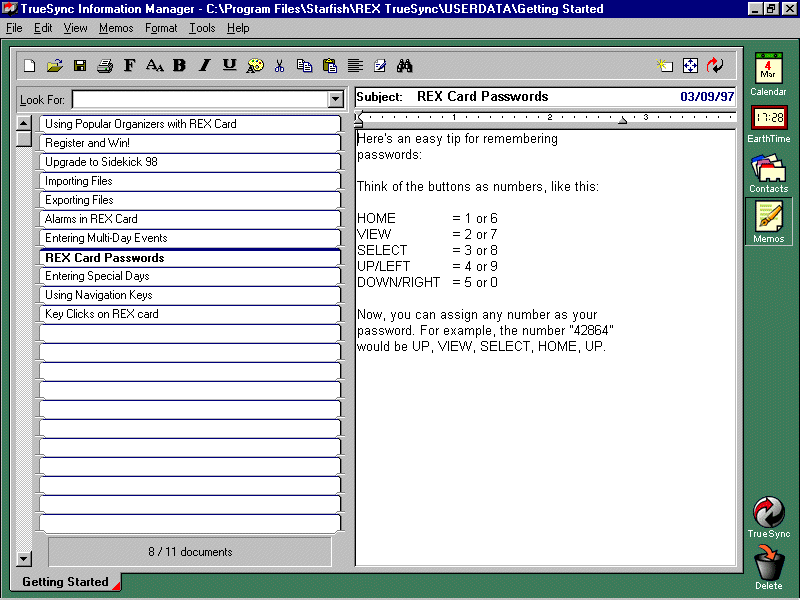The height and width of the screenshot is (600, 800).
Task: Find with the binoculars icon
Action: coord(405,65)
